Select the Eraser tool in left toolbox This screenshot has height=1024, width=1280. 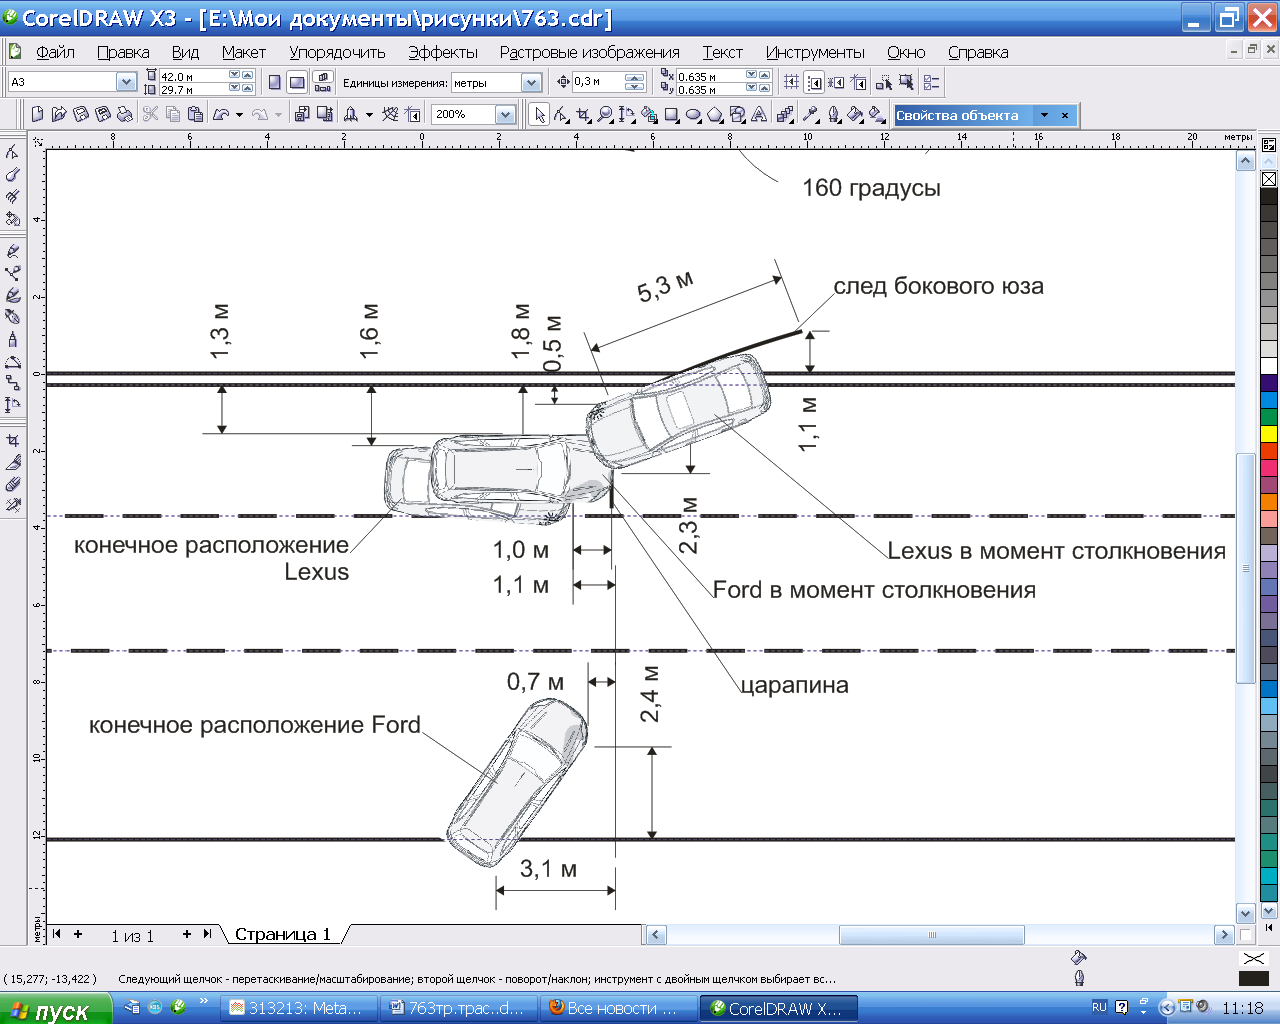[x=12, y=484]
